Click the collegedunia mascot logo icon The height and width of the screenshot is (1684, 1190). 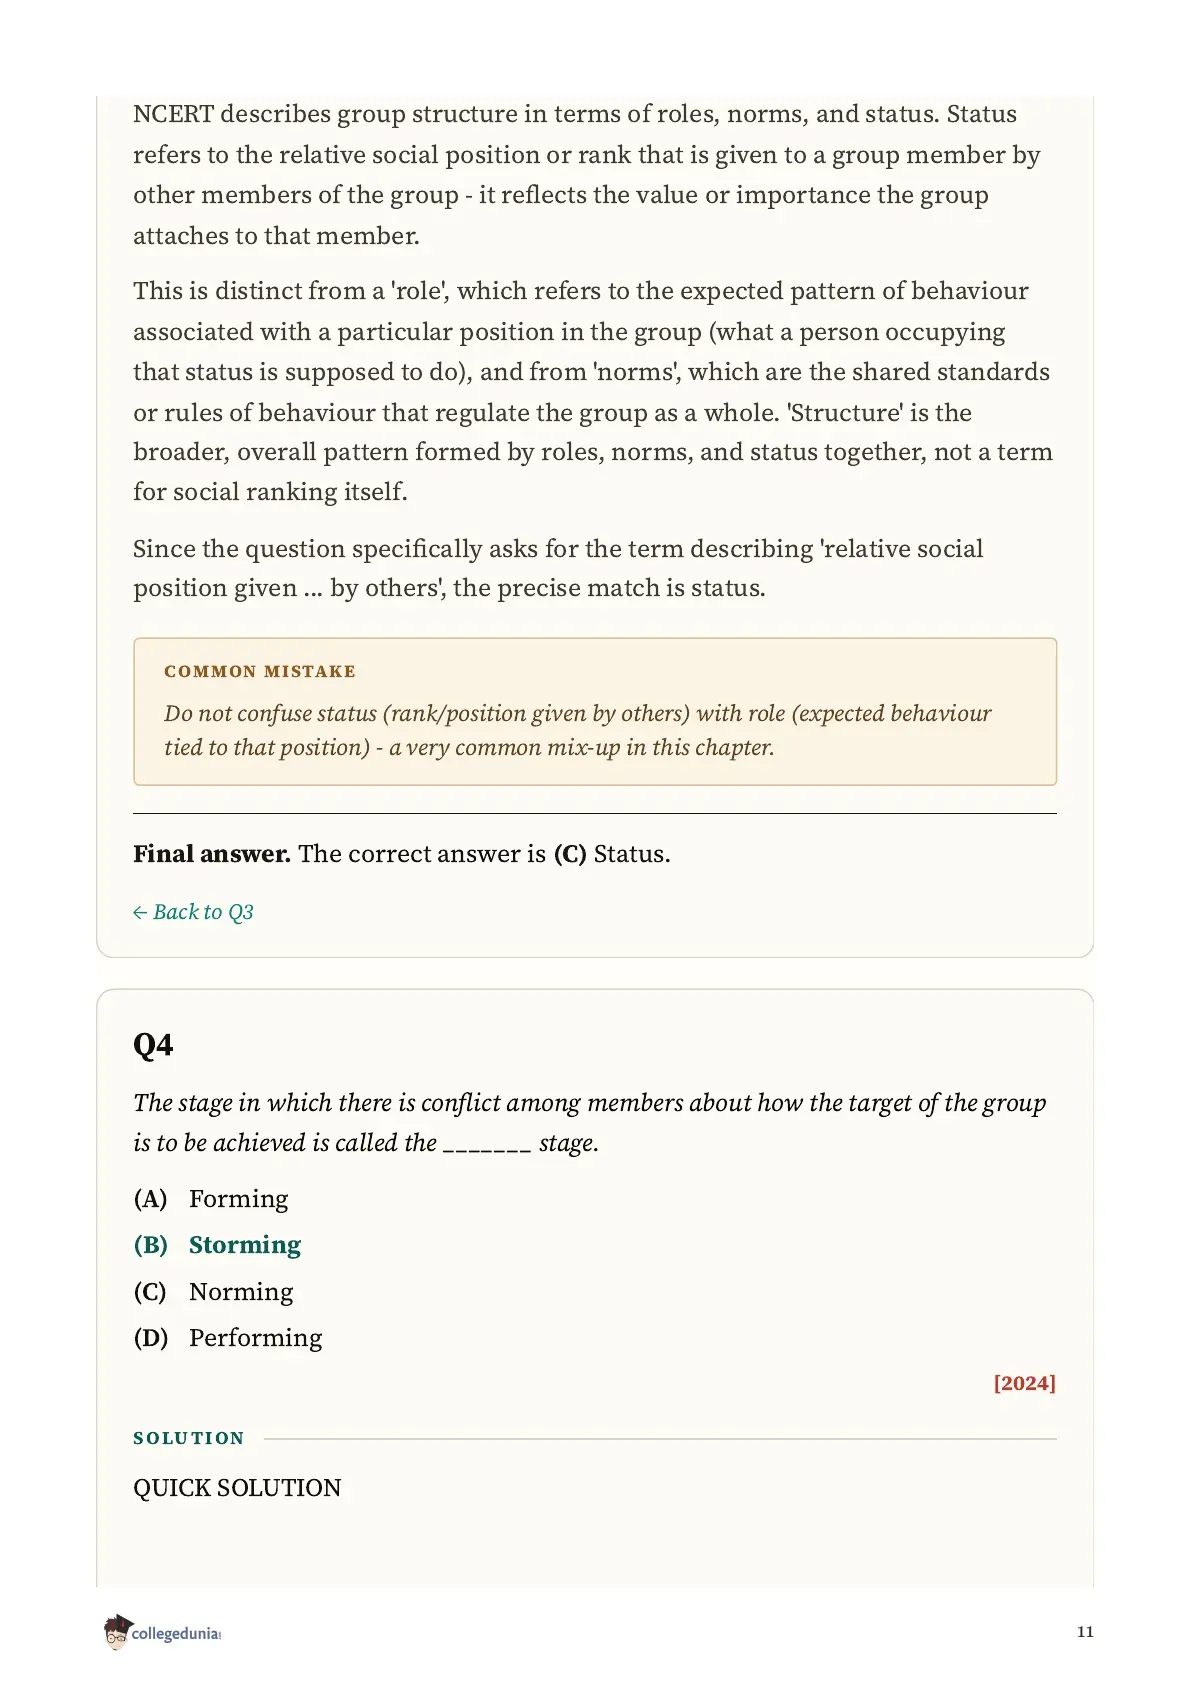116,1631
